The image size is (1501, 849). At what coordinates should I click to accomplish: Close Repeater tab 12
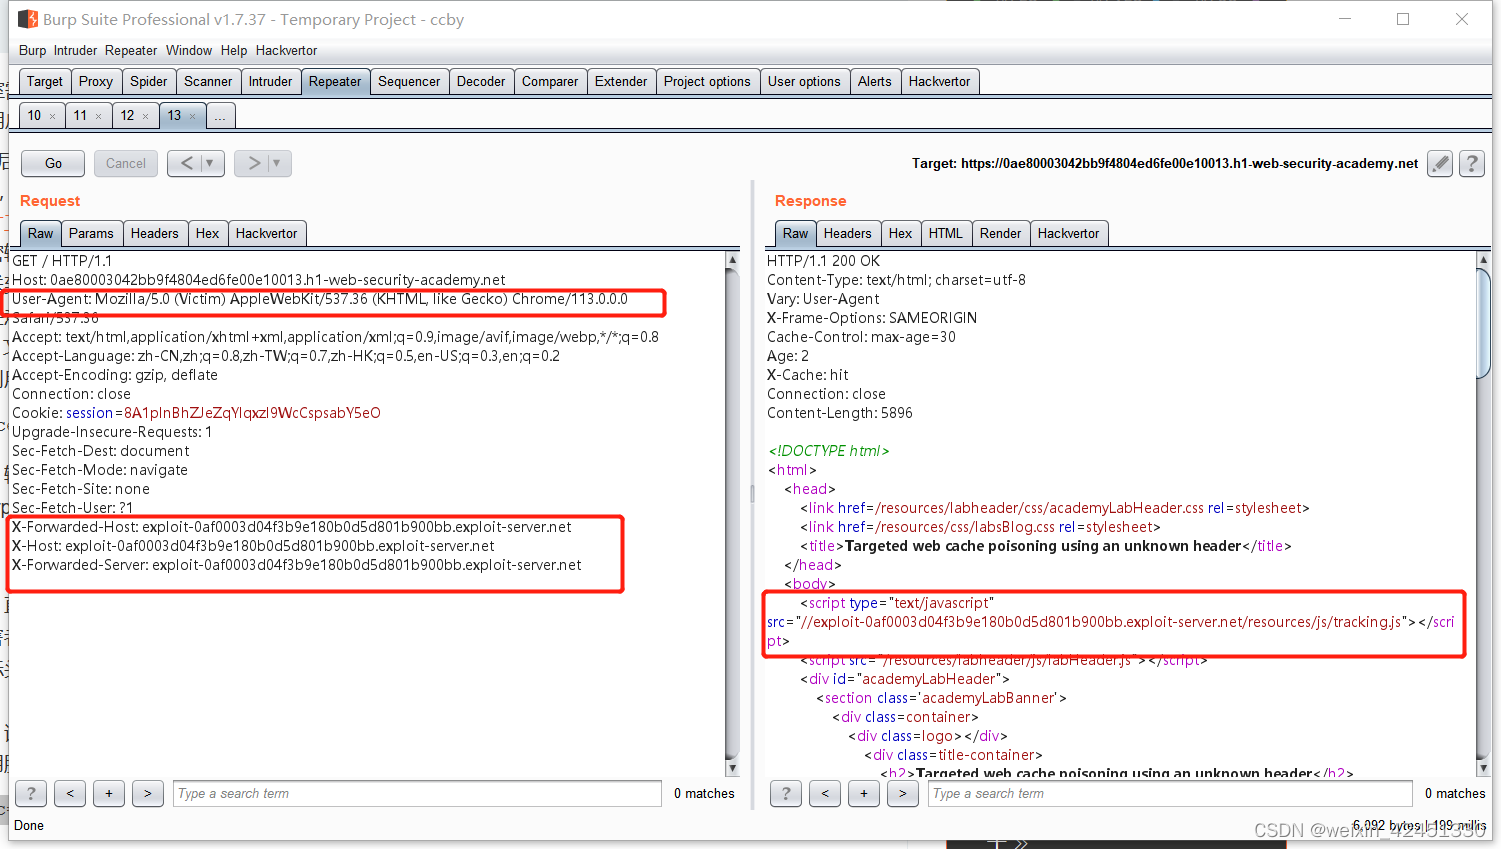[x=145, y=117]
